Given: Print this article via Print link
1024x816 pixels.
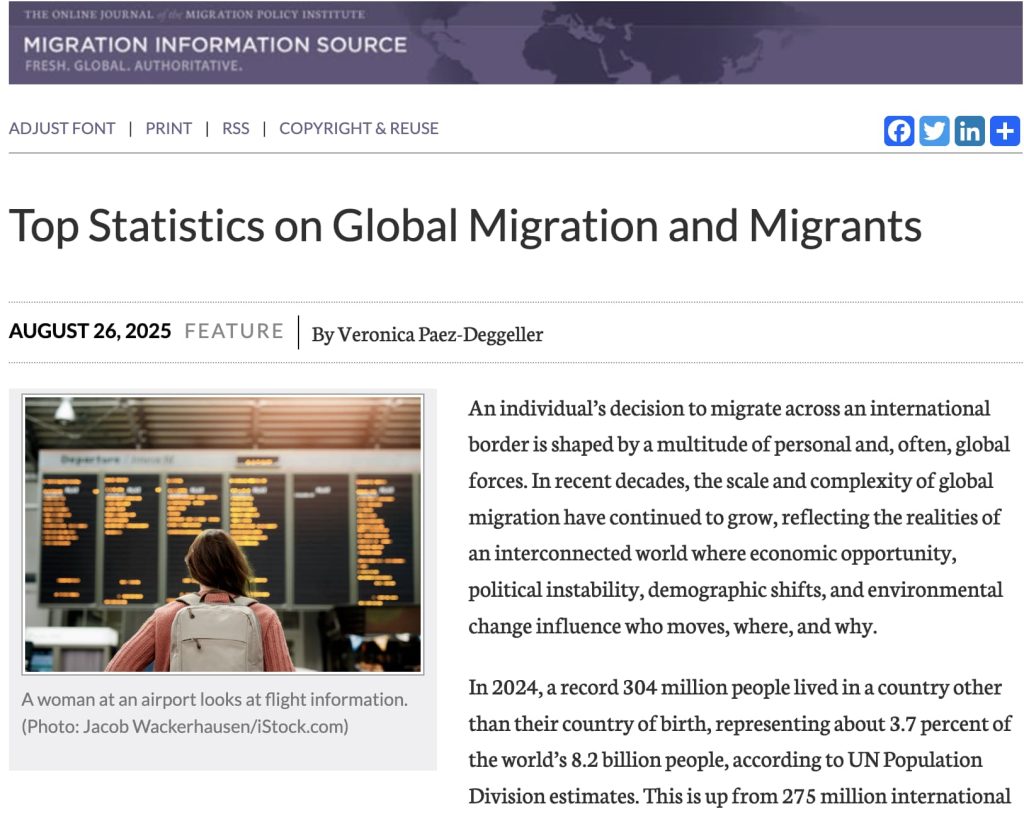Looking at the screenshot, I should coord(168,128).
